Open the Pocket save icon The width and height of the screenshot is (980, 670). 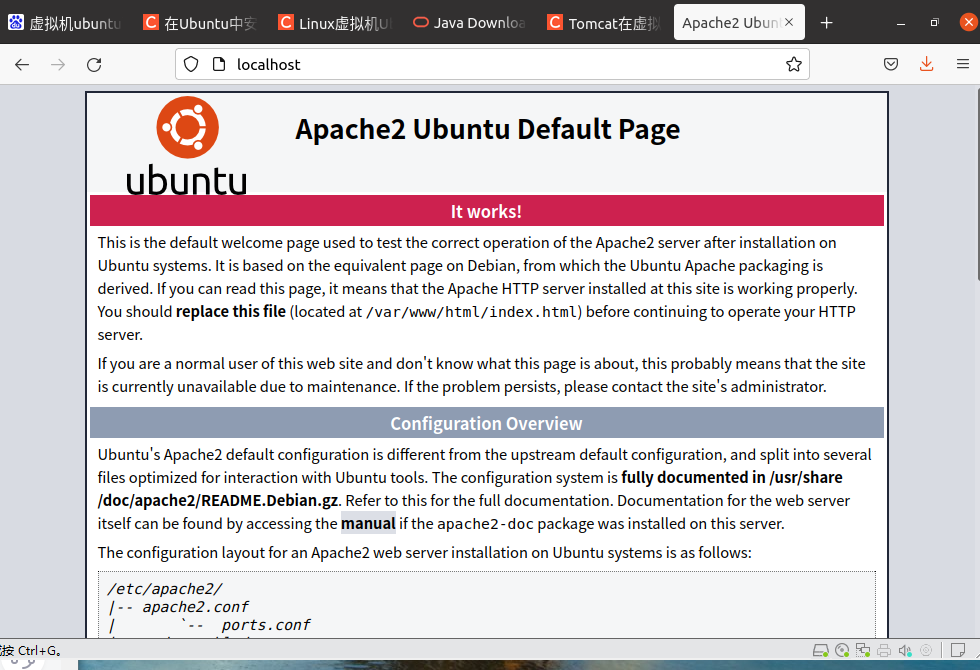pyautogui.click(x=891, y=64)
